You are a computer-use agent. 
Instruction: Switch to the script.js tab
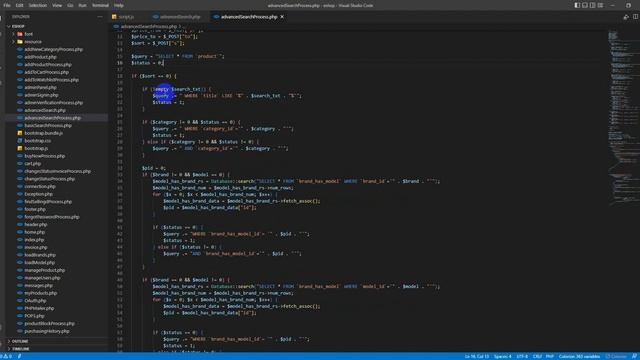pyautogui.click(x=126, y=17)
